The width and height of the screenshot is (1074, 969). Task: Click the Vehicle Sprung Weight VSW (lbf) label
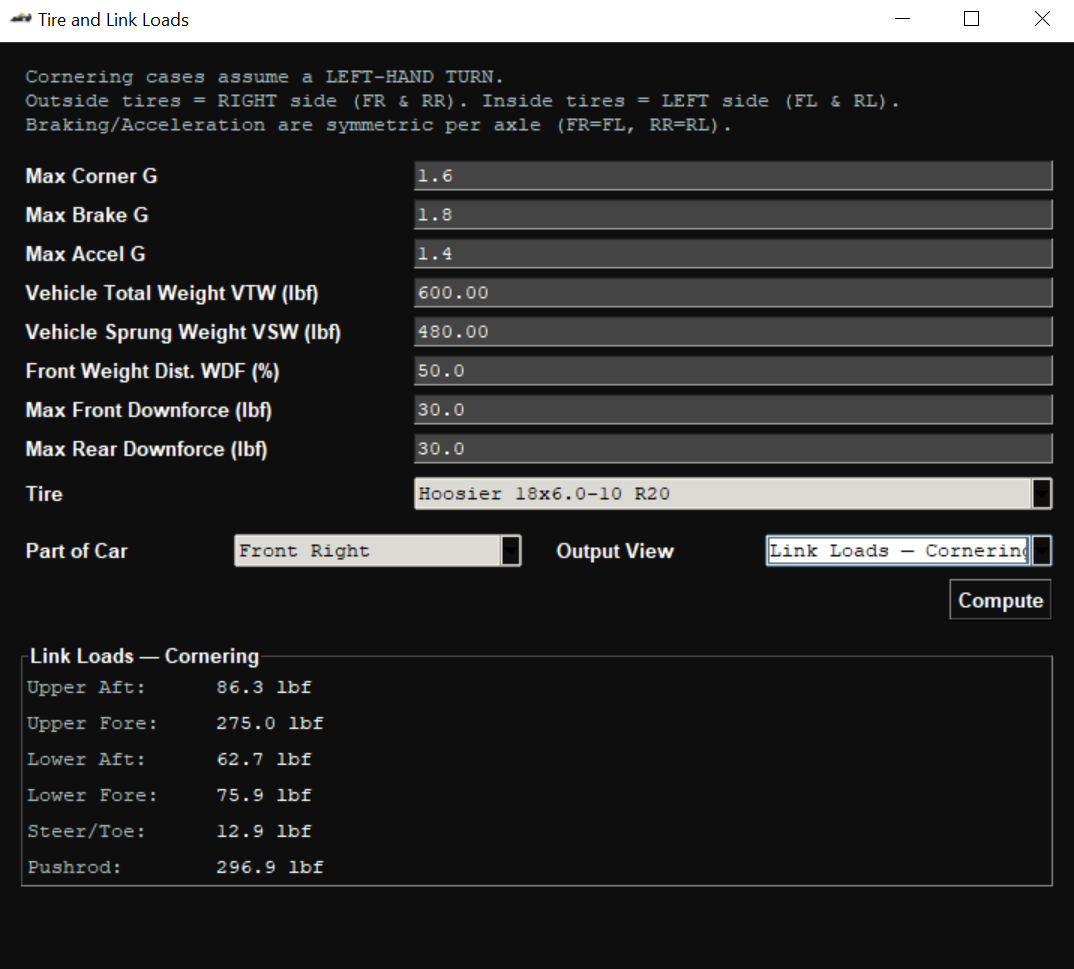coord(183,332)
